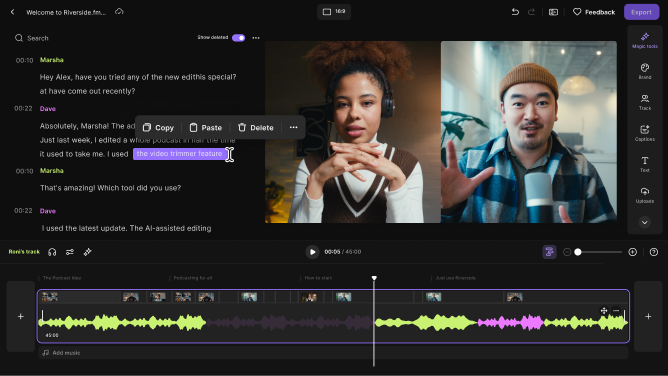Screen dimensions: 668x376
Task: Click the line "That's amazing! Which tool did you use?"
Action: pos(110,188)
